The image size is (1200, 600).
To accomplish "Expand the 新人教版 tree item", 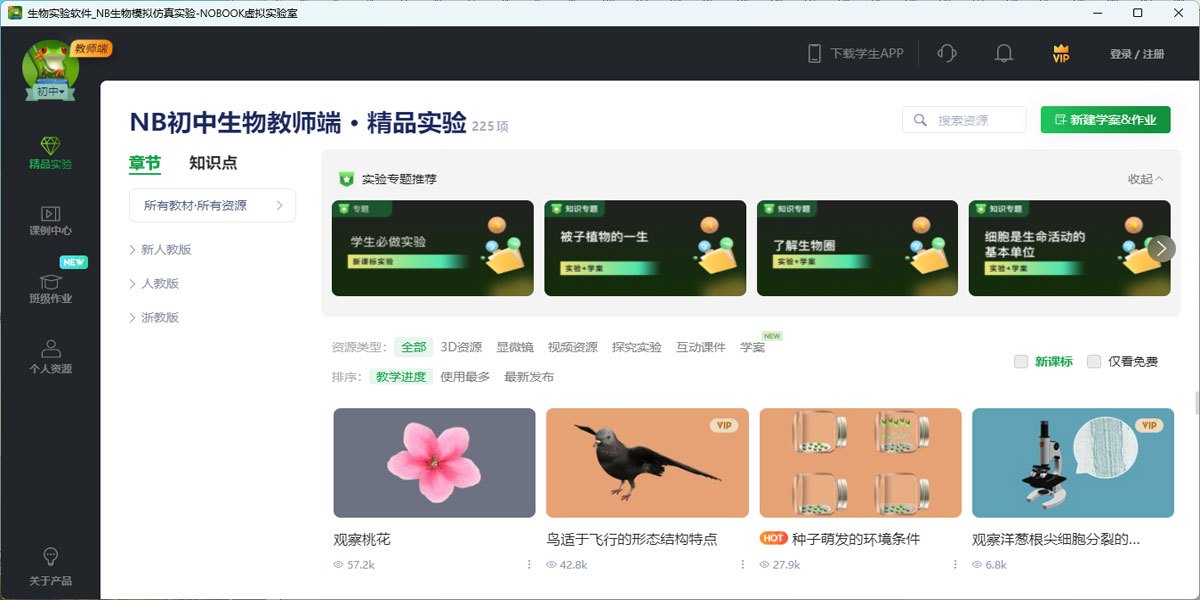I will click(133, 250).
